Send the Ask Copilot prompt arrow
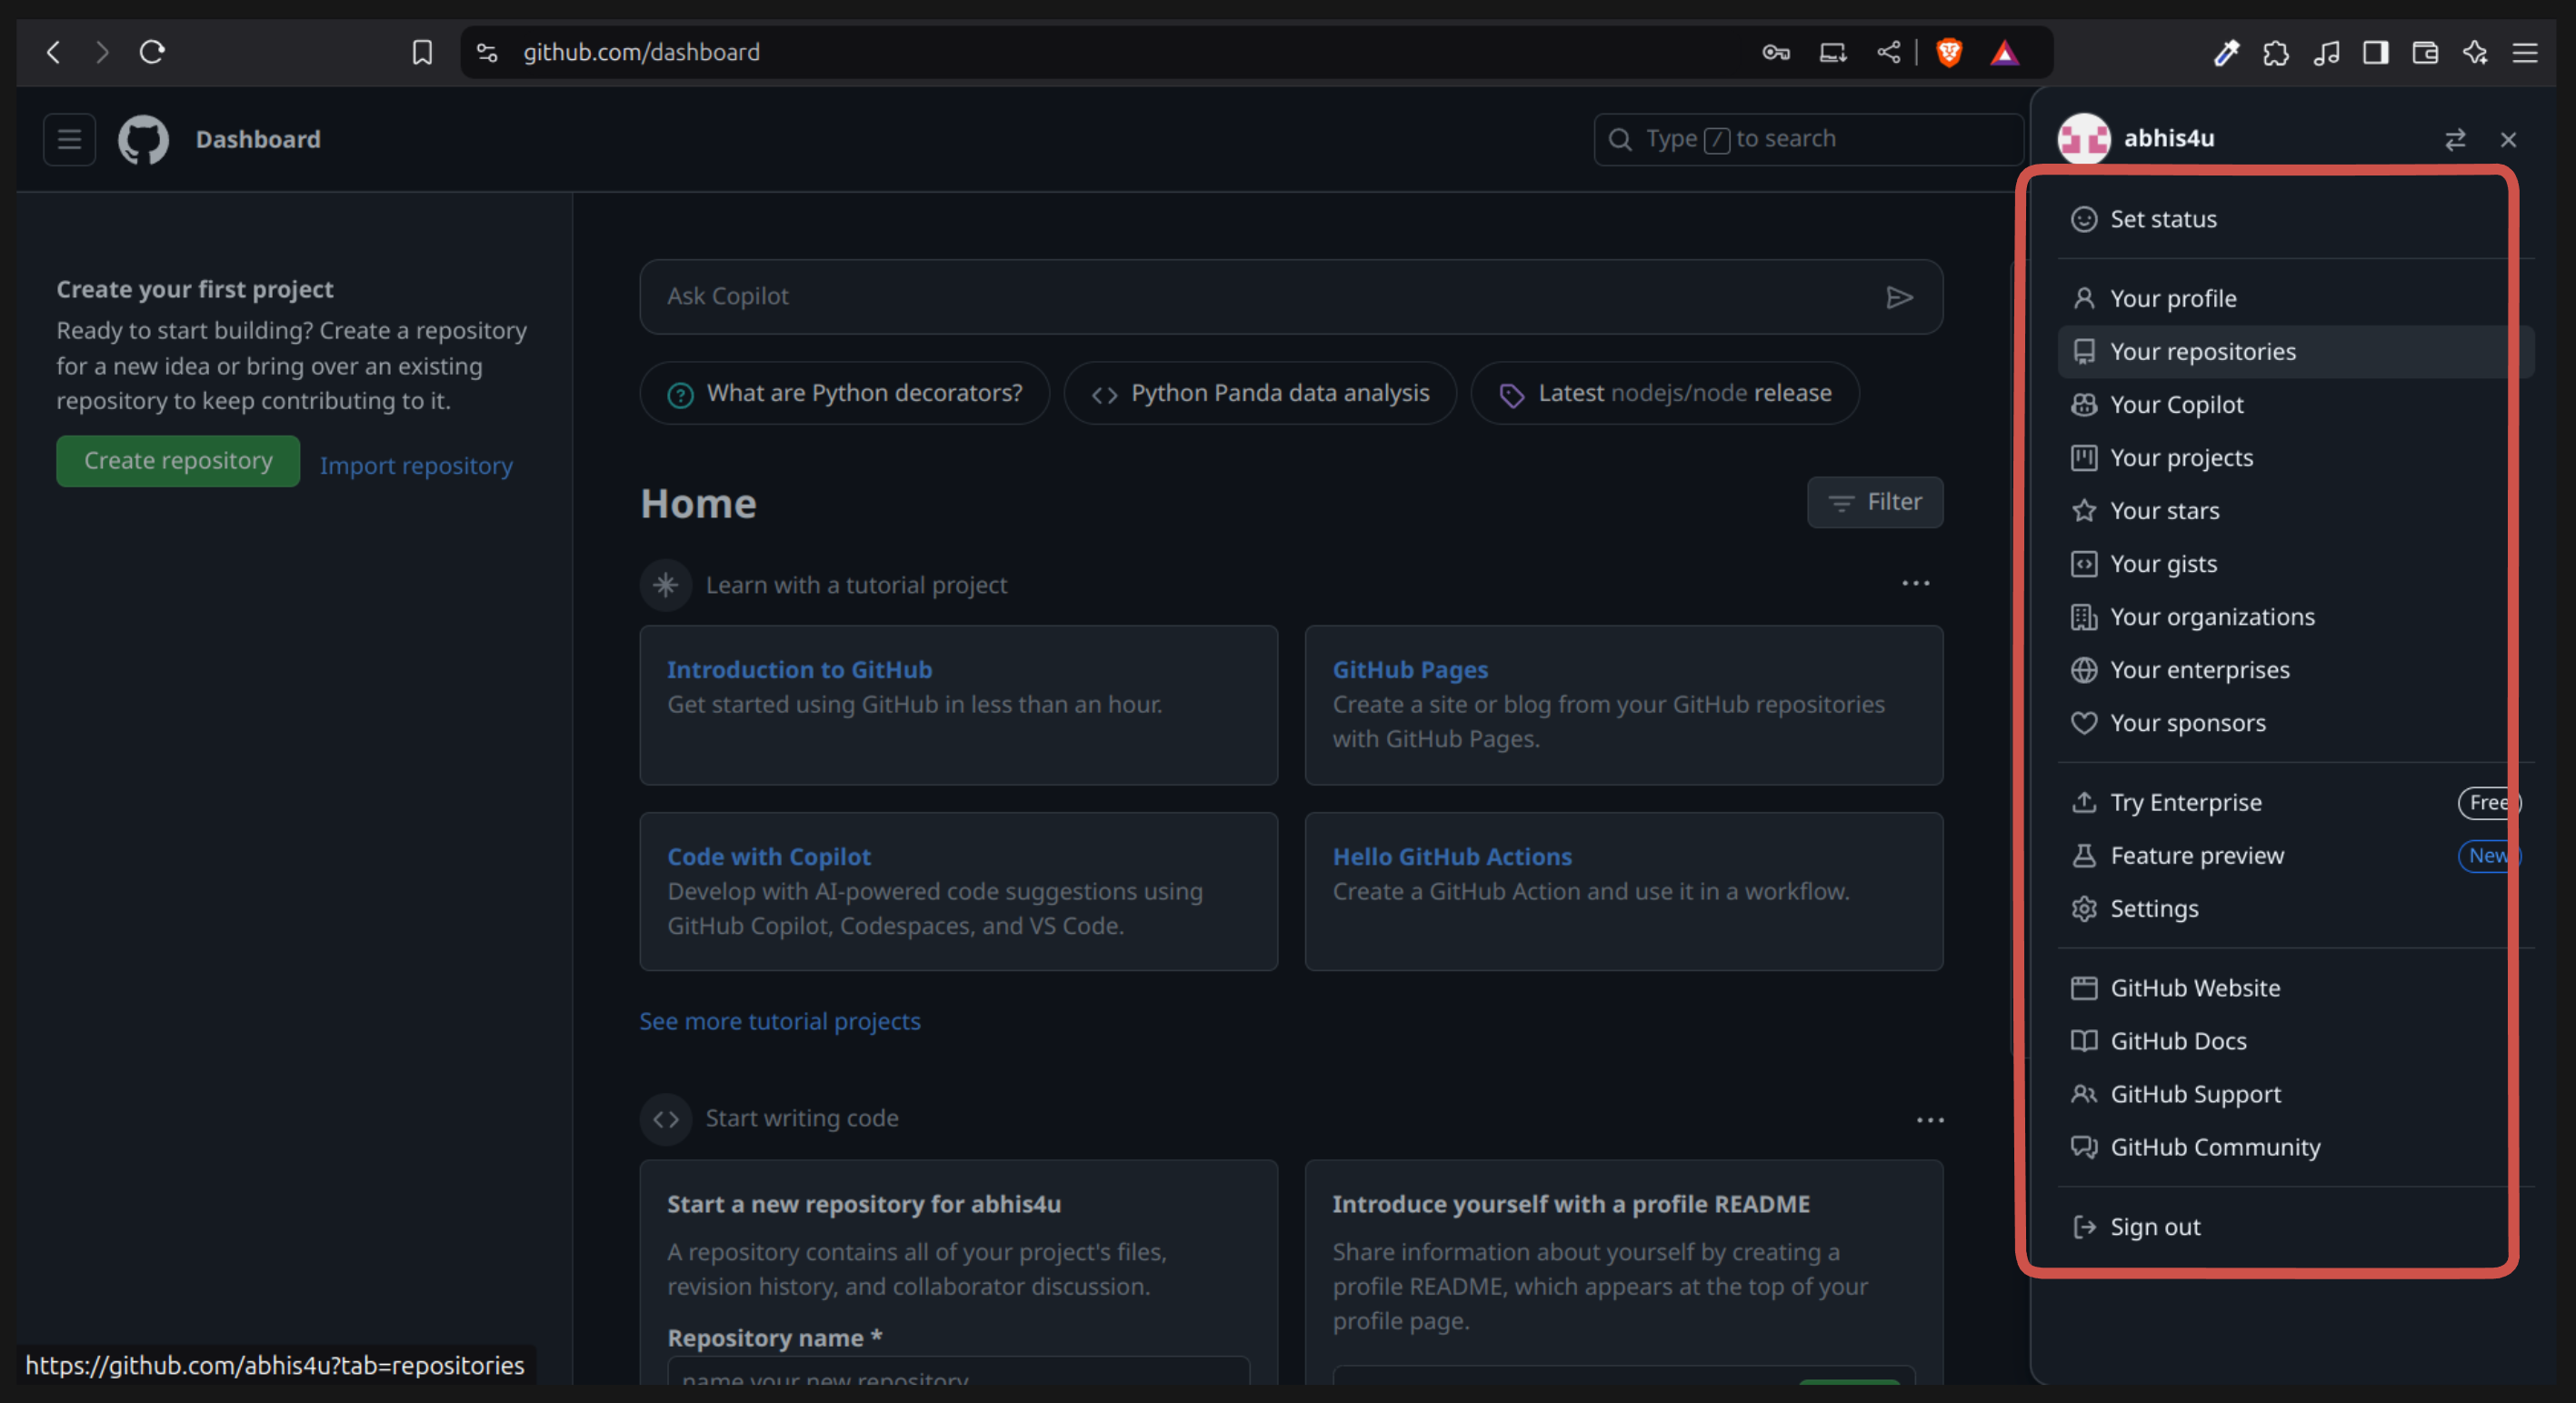Viewport: 2576px width, 1403px height. 1899,297
